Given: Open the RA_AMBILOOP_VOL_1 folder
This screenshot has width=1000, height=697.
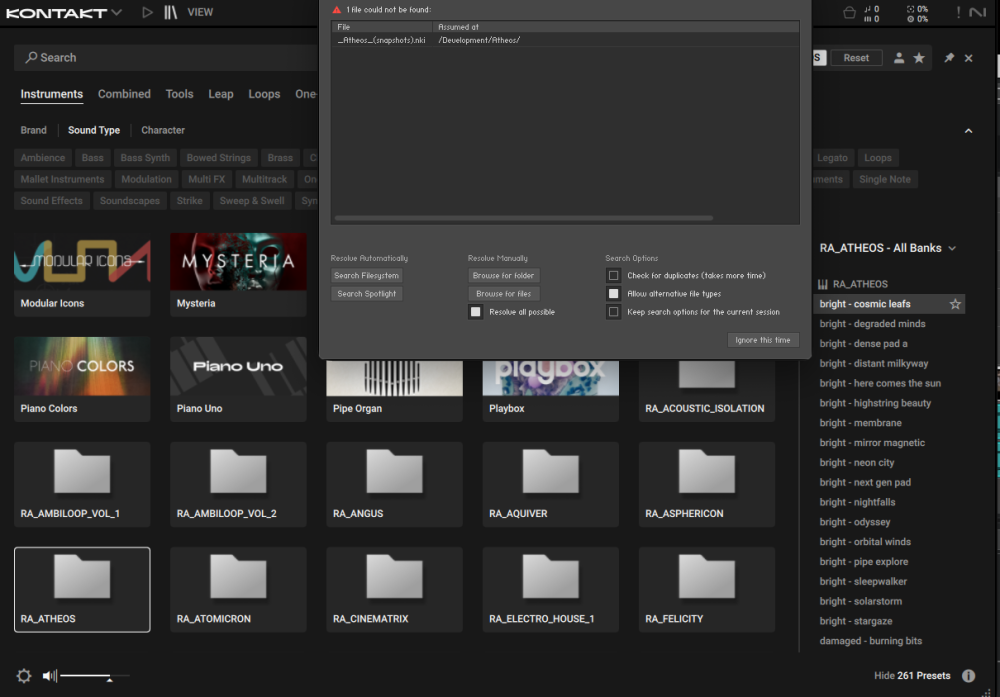Looking at the screenshot, I should point(82,485).
